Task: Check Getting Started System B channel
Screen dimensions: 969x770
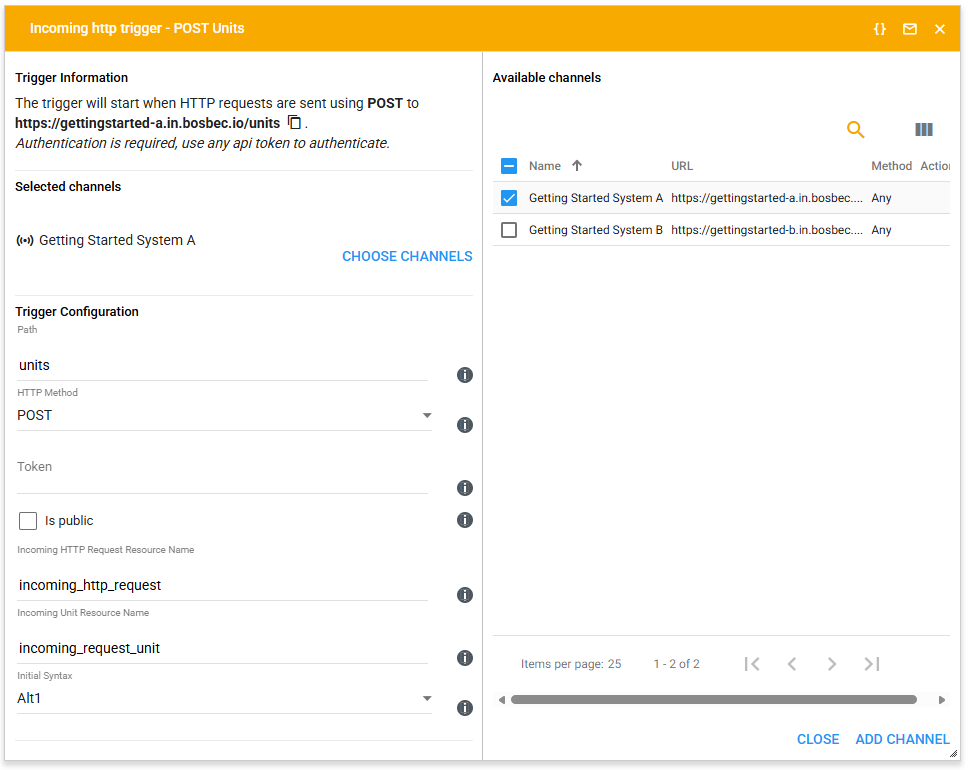Action: 509,230
